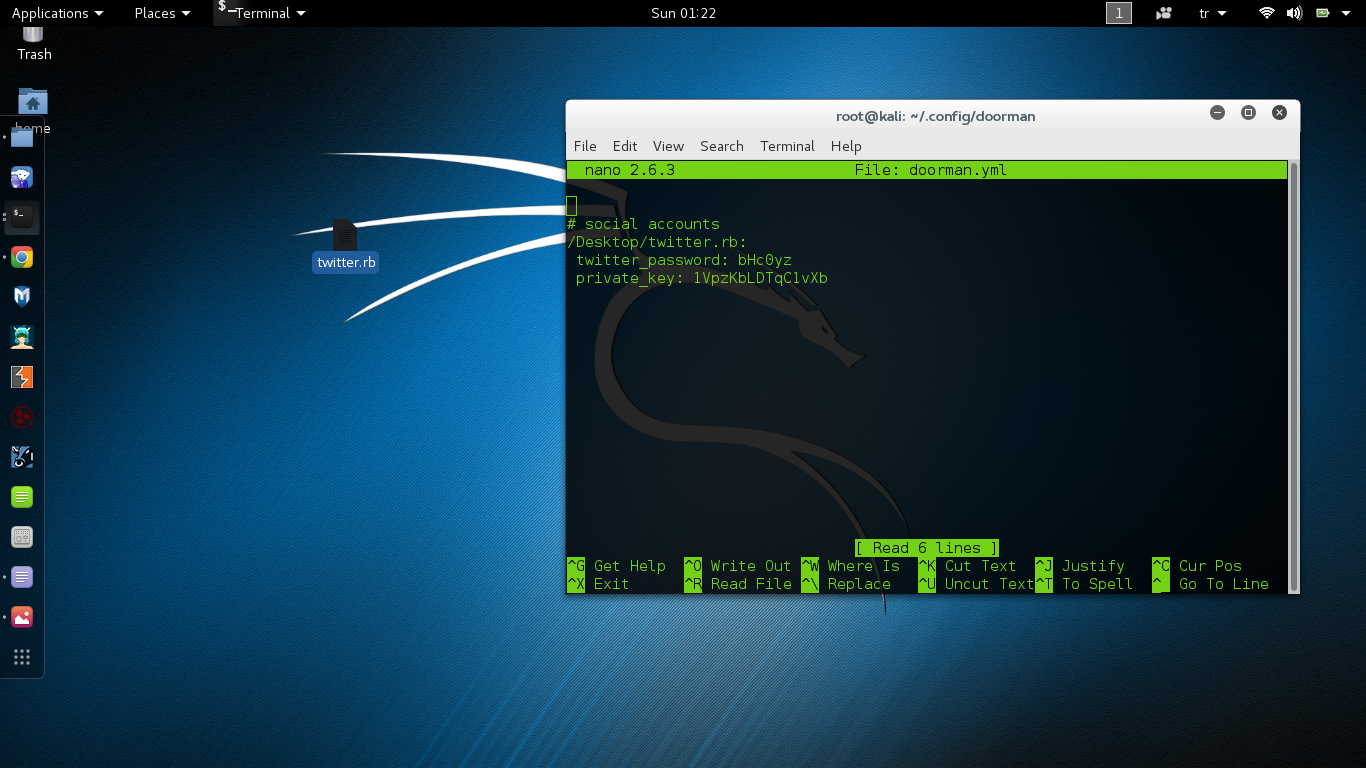
Task: Open the Terminal icon in the dock
Action: click(22, 217)
